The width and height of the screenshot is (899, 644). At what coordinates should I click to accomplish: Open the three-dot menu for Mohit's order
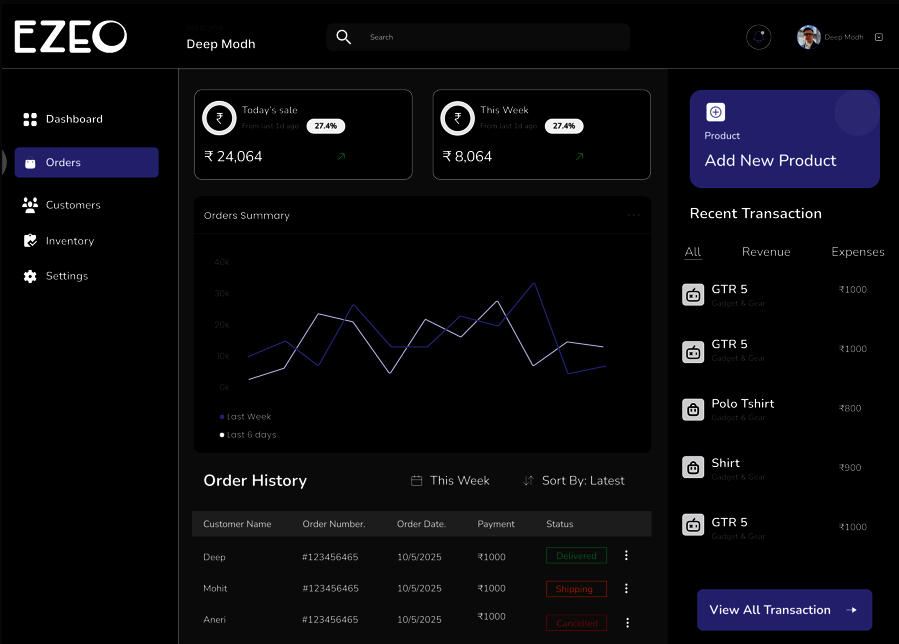626,588
